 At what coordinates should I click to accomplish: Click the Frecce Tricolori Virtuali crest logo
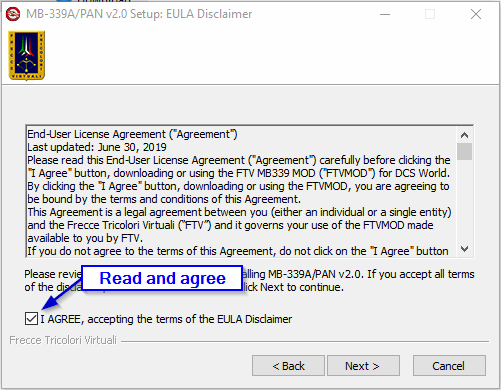tap(27, 55)
